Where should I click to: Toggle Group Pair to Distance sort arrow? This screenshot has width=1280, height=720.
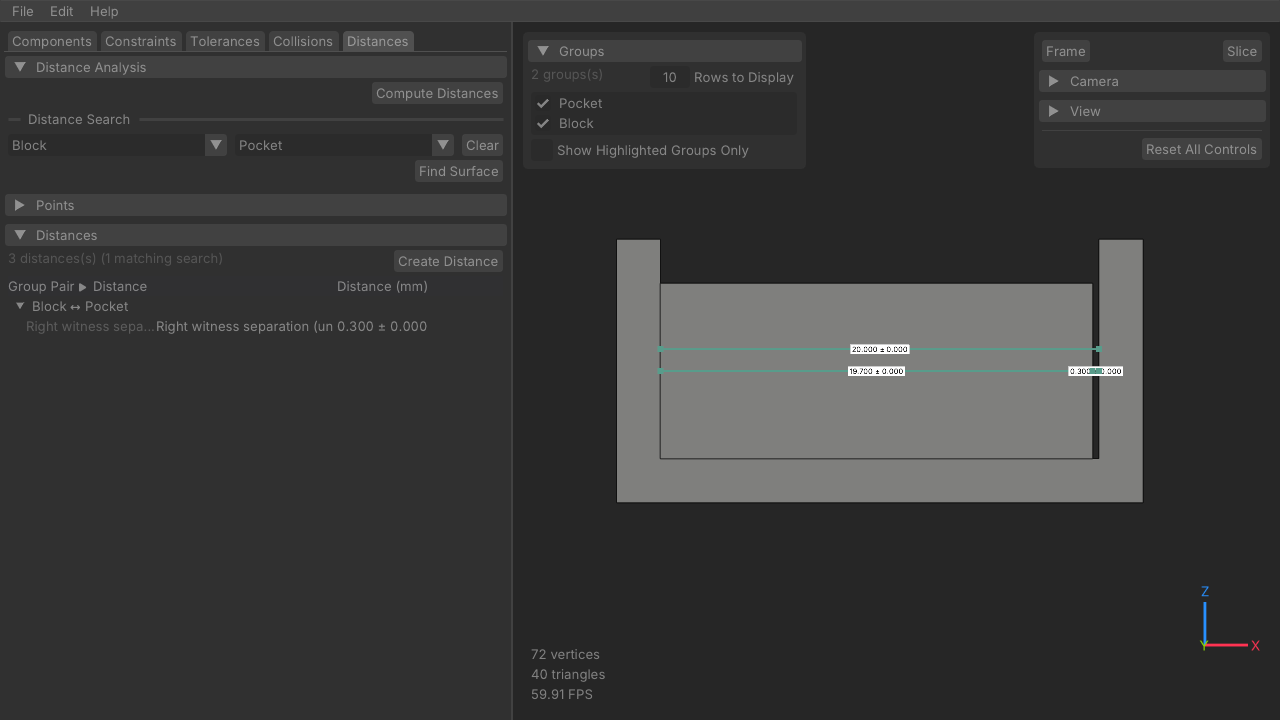(83, 287)
